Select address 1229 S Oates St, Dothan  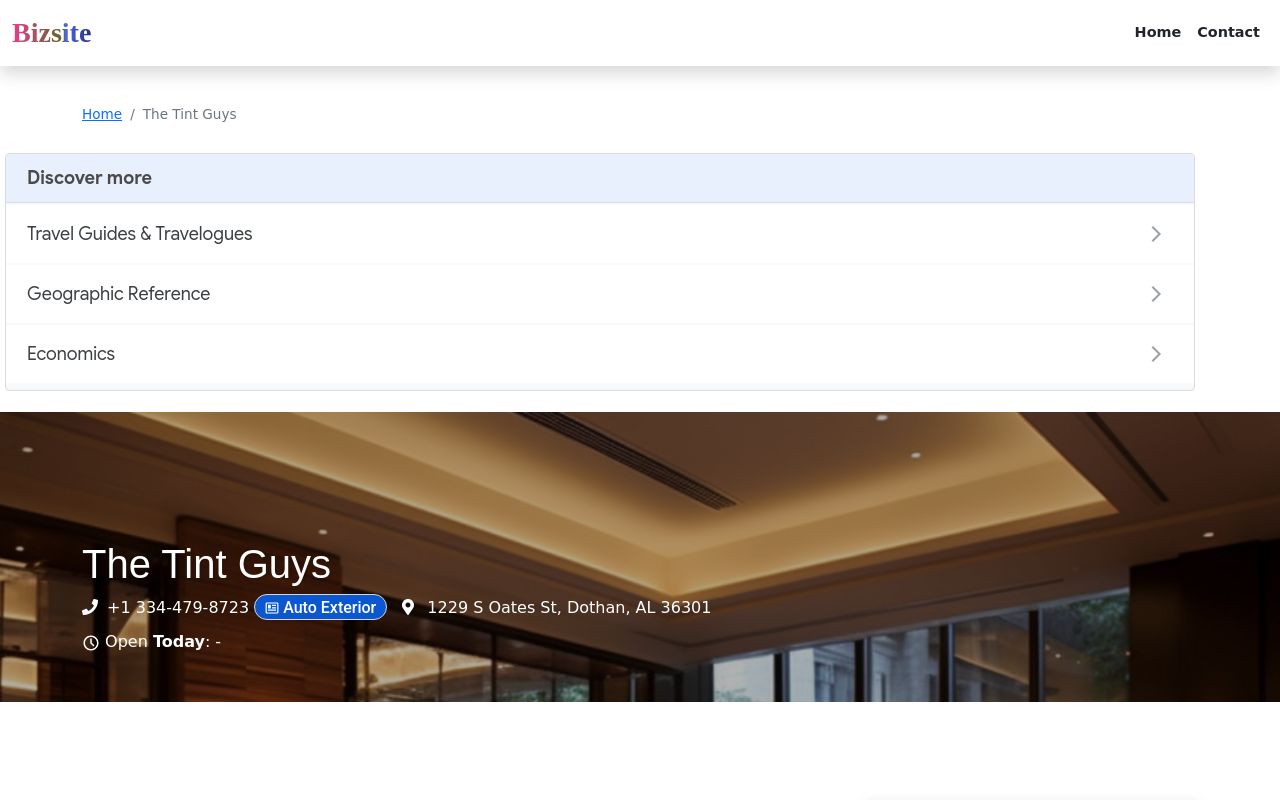click(569, 607)
